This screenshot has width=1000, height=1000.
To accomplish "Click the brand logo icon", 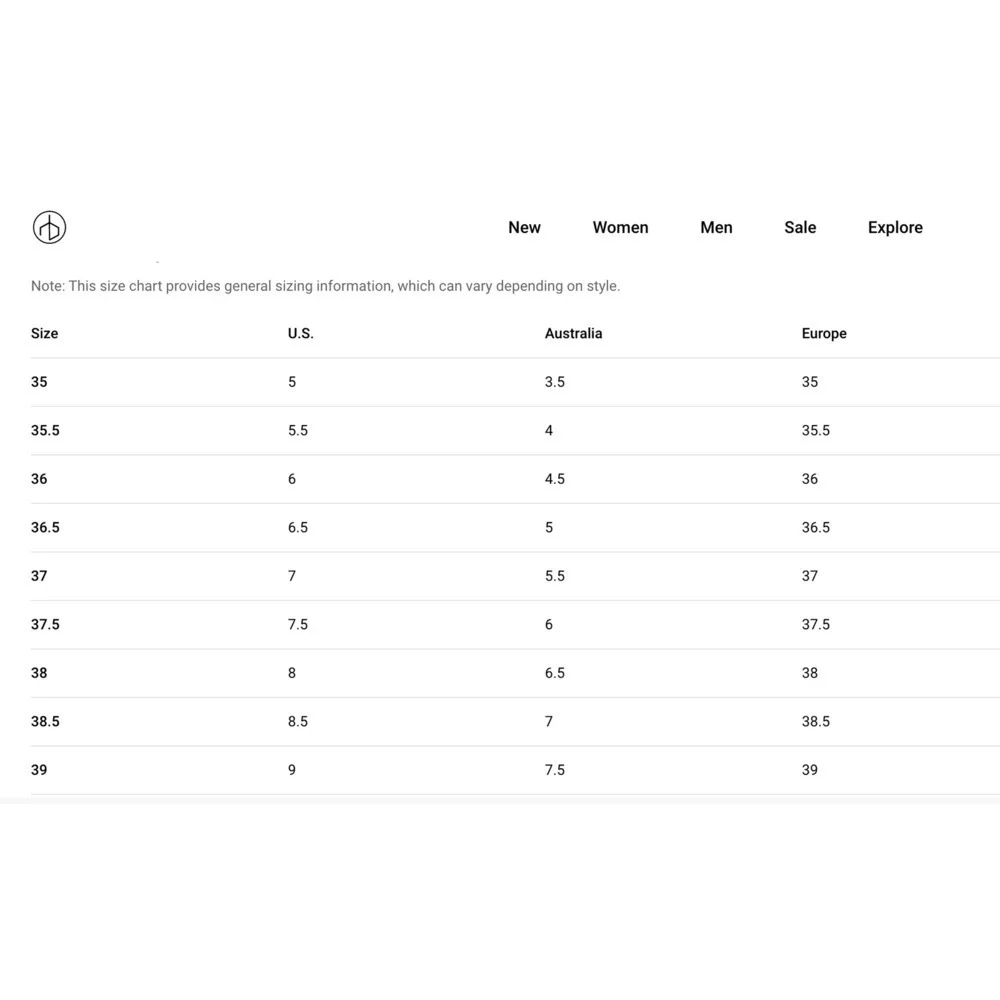I will [x=49, y=227].
